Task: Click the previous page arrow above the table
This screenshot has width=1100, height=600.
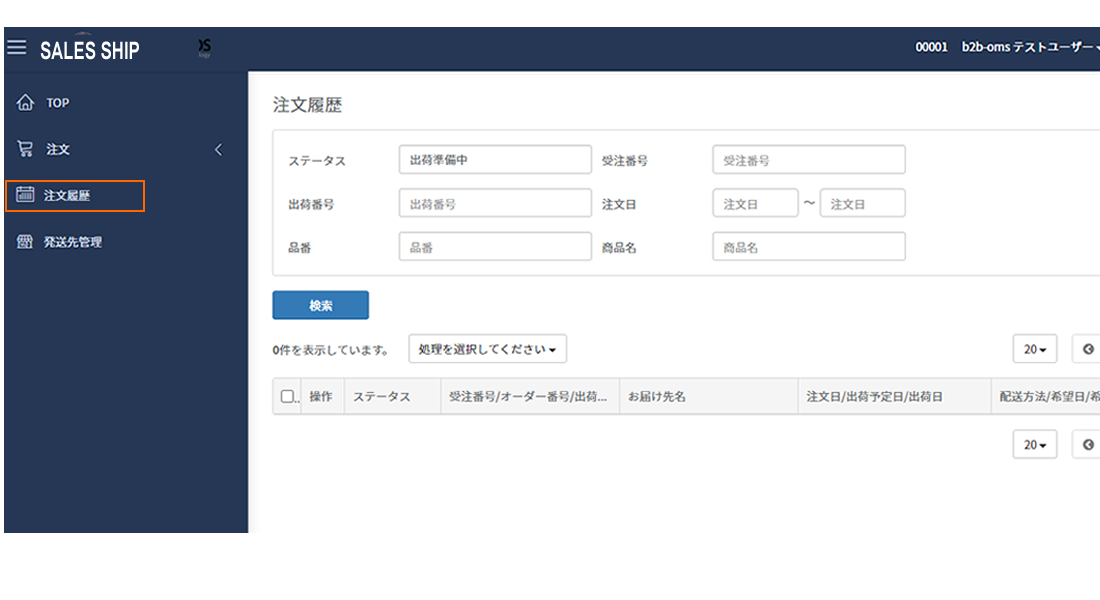Action: (1086, 348)
